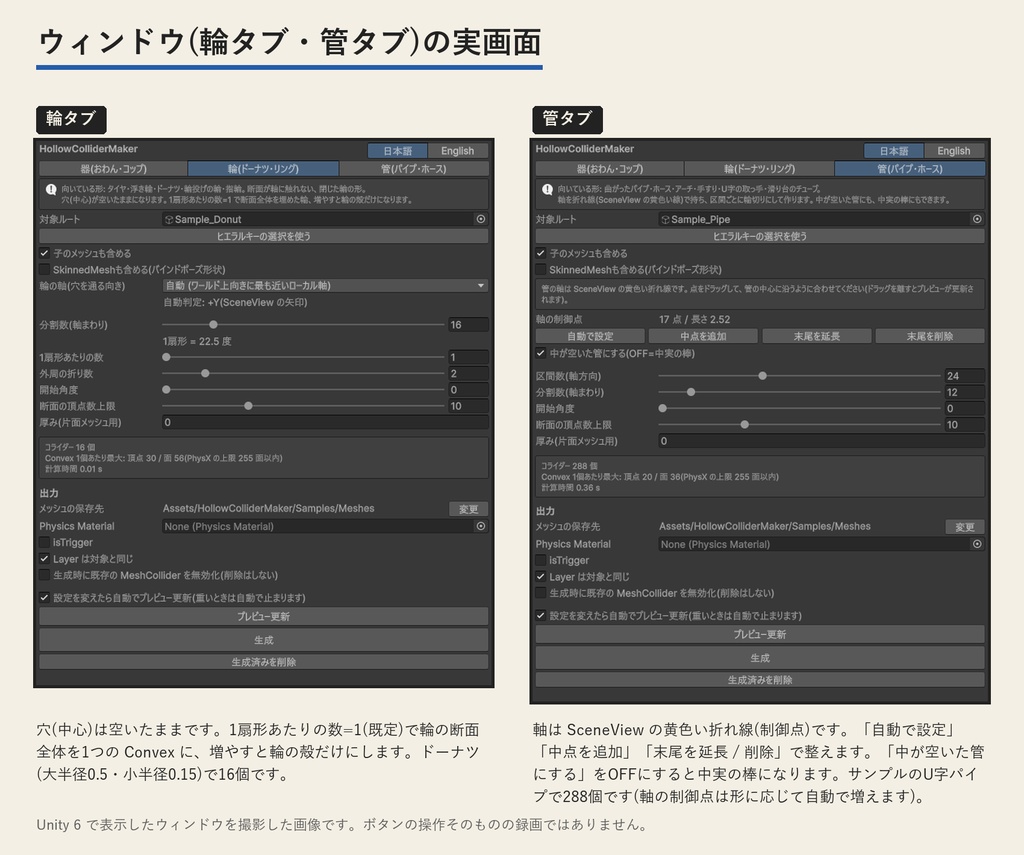1024x855 pixels.
Task: Open Physics Material picker in 輪タブ window
Action: pyautogui.click(x=481, y=526)
